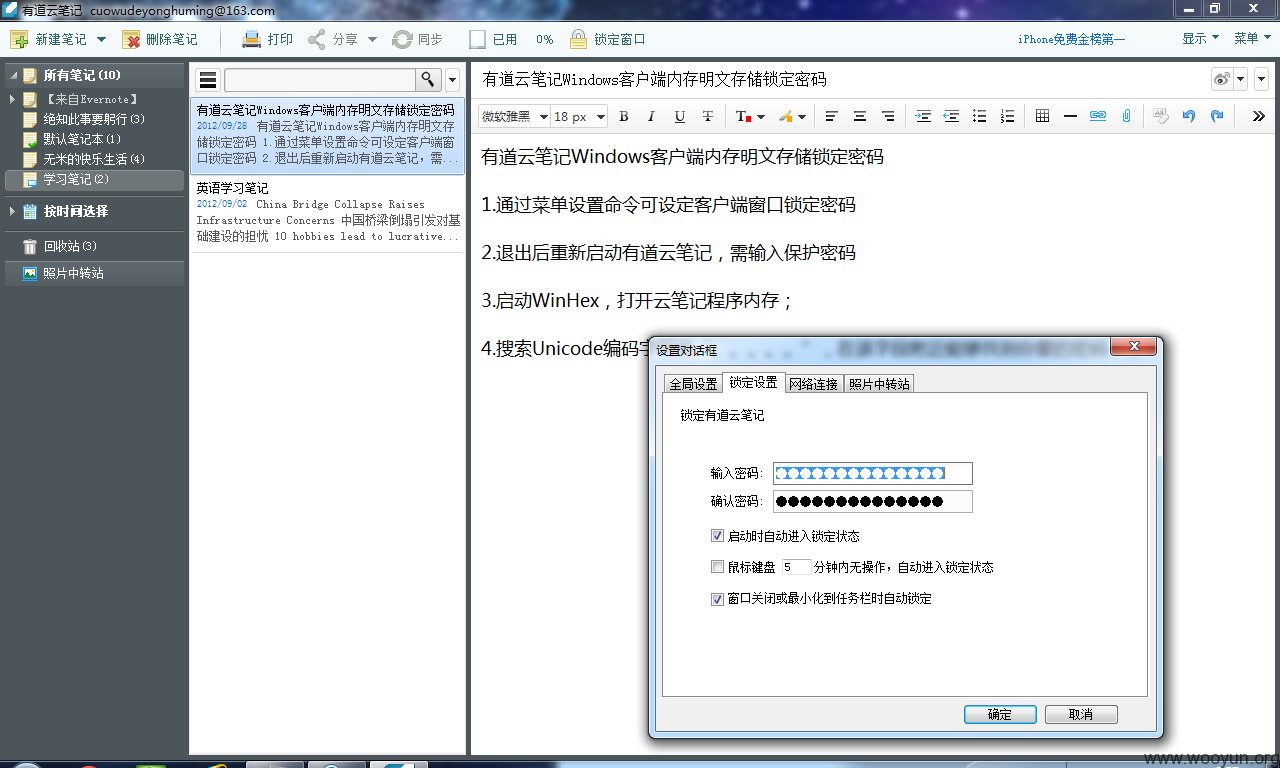Open the 菜单 menu

(1252, 39)
